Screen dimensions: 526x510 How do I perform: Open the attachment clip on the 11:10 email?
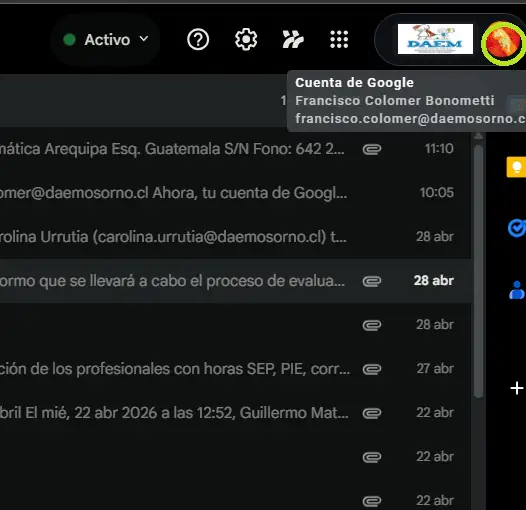(372, 149)
